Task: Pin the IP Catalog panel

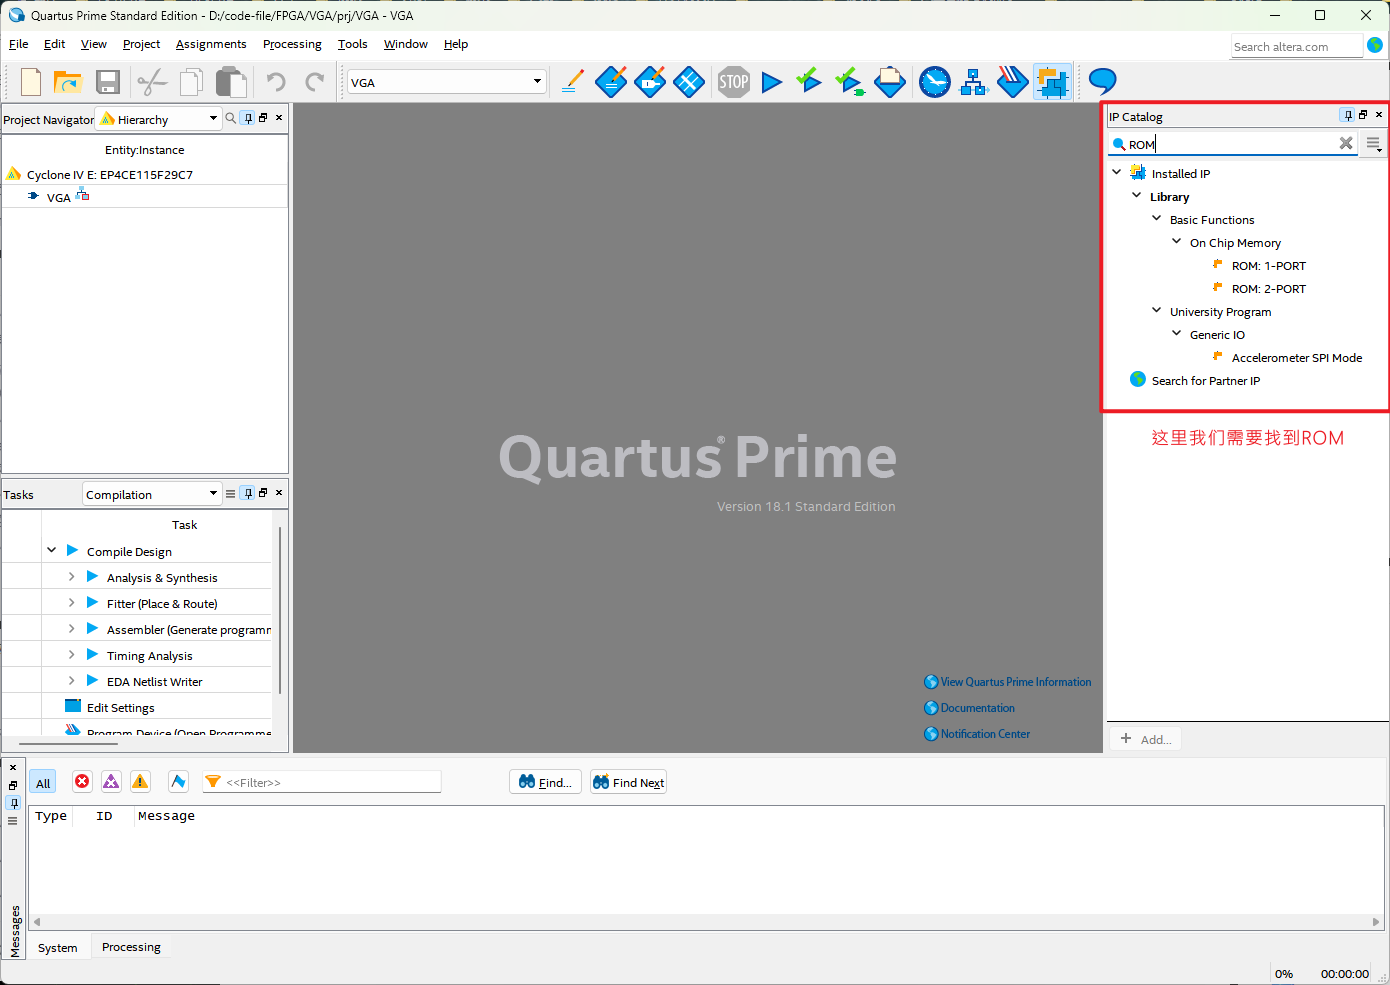Action: 1348,115
